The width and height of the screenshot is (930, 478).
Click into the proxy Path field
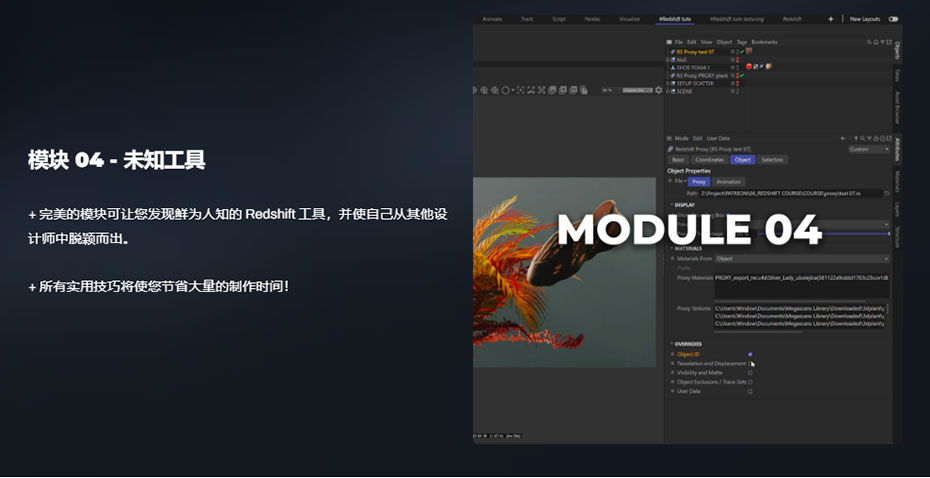791,193
